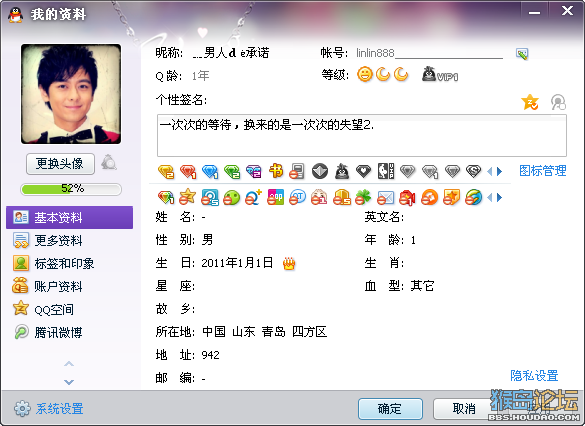
Task: Click the location text 中国 山东 青岛 四方区
Action: [265, 332]
